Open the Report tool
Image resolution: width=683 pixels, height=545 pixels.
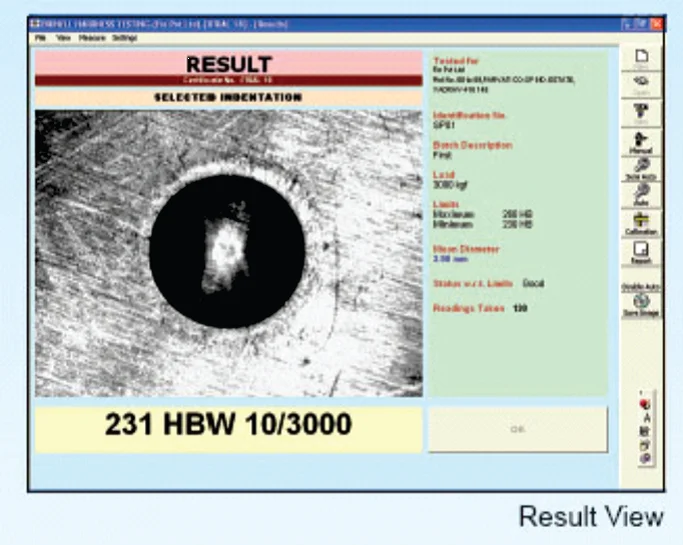click(641, 253)
